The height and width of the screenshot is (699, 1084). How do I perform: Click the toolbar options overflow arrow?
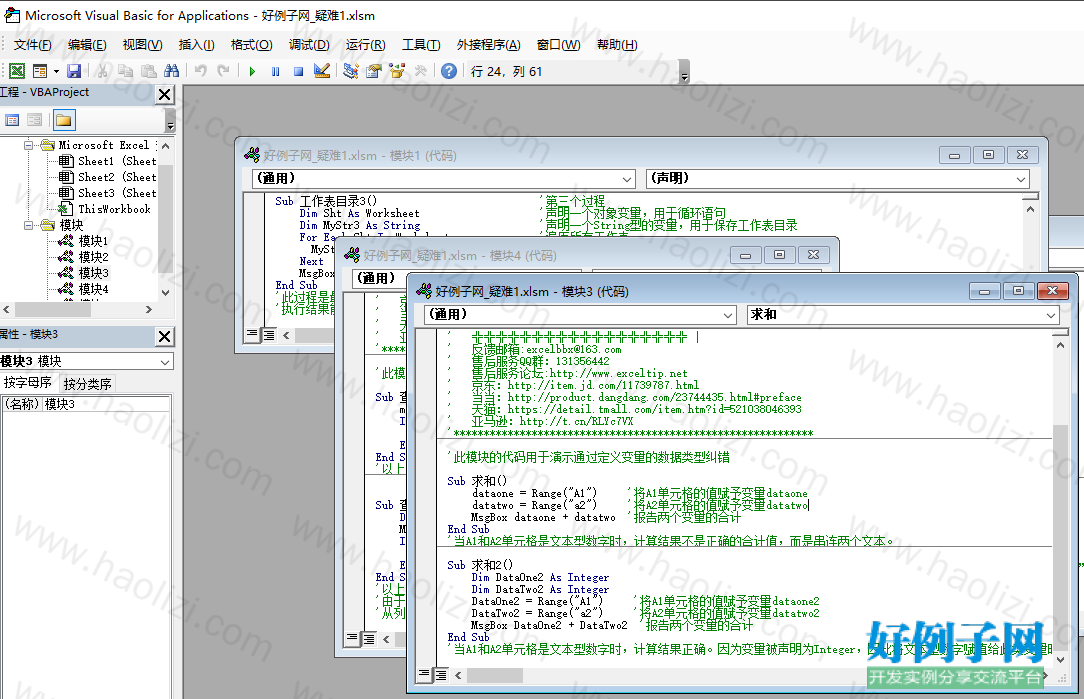(684, 72)
